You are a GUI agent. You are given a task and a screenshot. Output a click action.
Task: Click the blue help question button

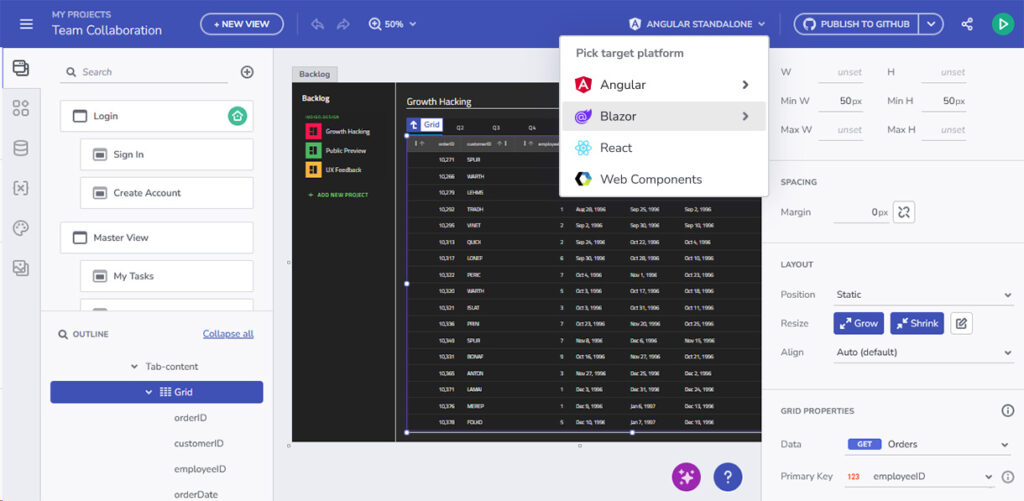728,477
